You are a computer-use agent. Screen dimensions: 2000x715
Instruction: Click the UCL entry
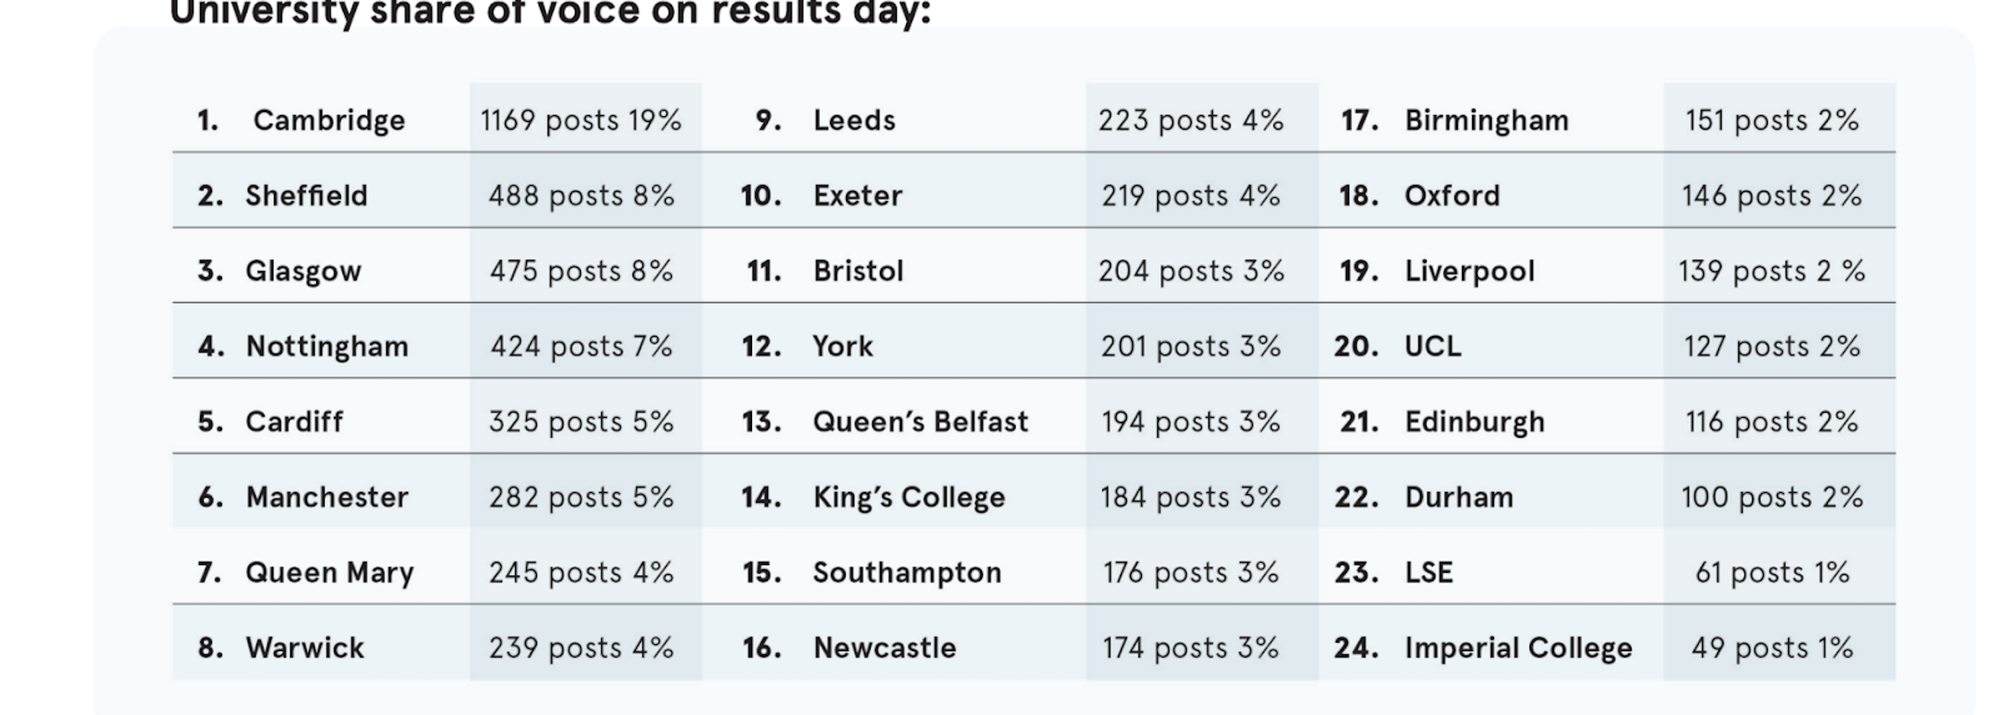[1432, 346]
